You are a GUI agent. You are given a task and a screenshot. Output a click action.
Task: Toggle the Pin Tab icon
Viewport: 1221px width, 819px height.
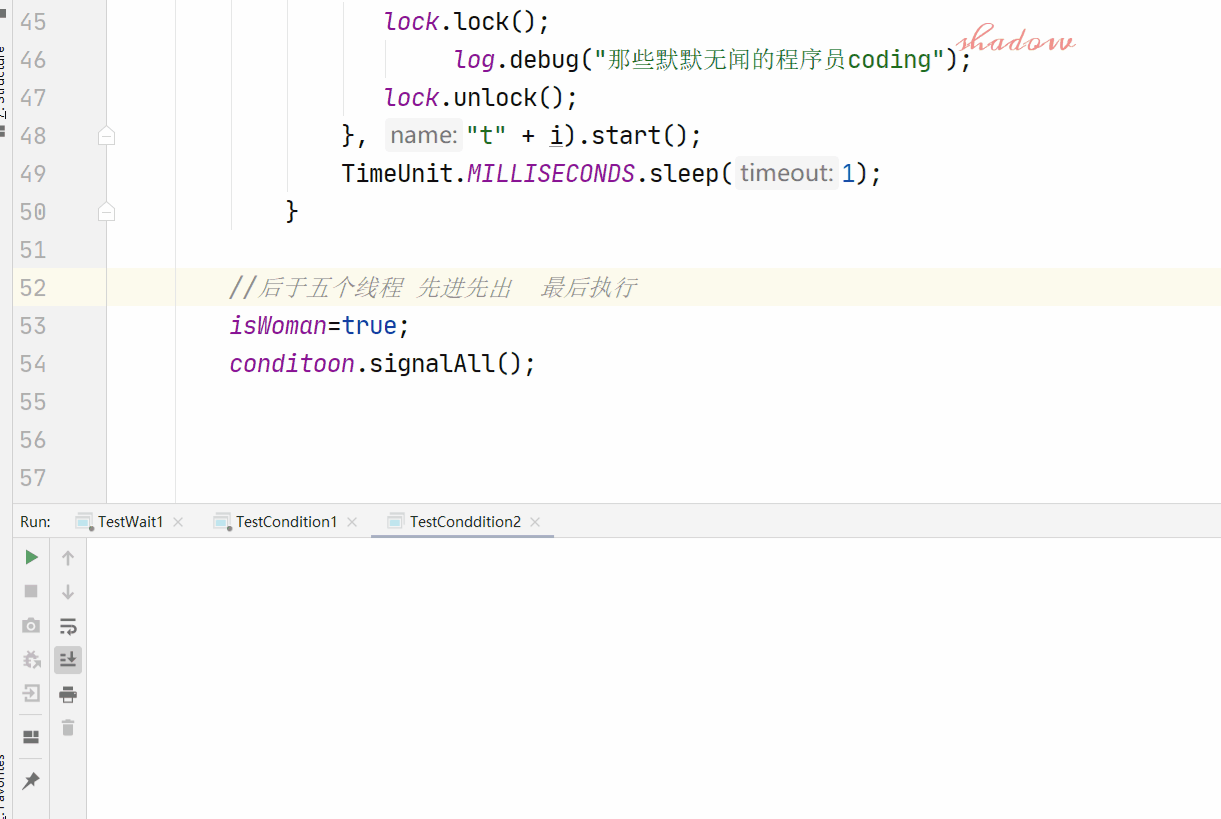point(31,780)
